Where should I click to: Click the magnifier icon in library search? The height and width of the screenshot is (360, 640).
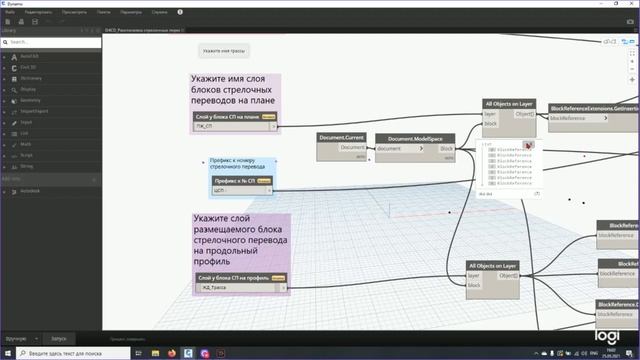[5, 42]
